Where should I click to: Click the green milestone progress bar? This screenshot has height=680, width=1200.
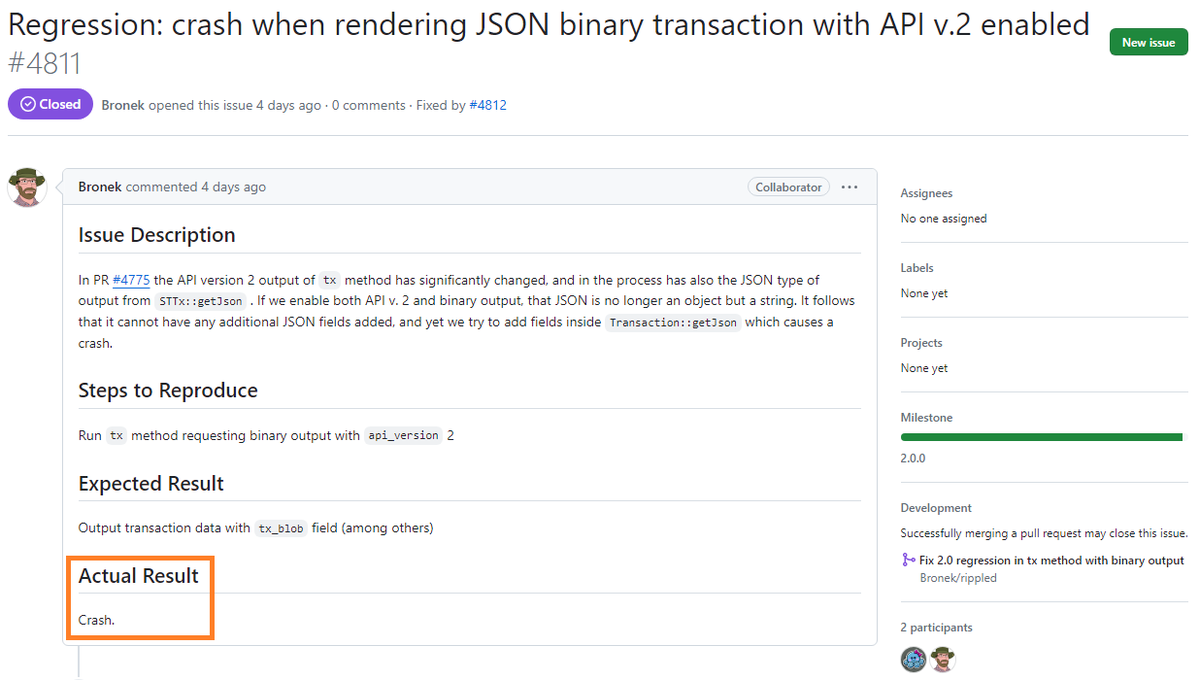click(1042, 437)
